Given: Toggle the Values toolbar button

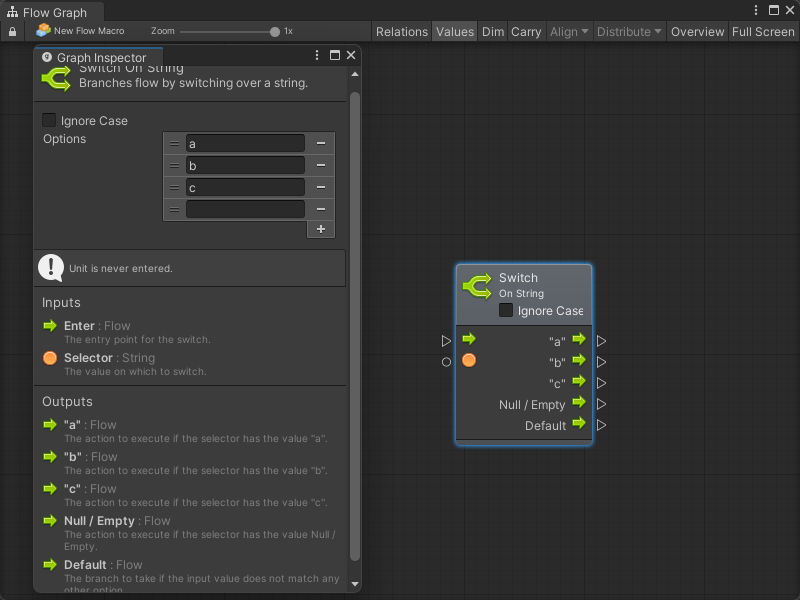Looking at the screenshot, I should pyautogui.click(x=454, y=32).
